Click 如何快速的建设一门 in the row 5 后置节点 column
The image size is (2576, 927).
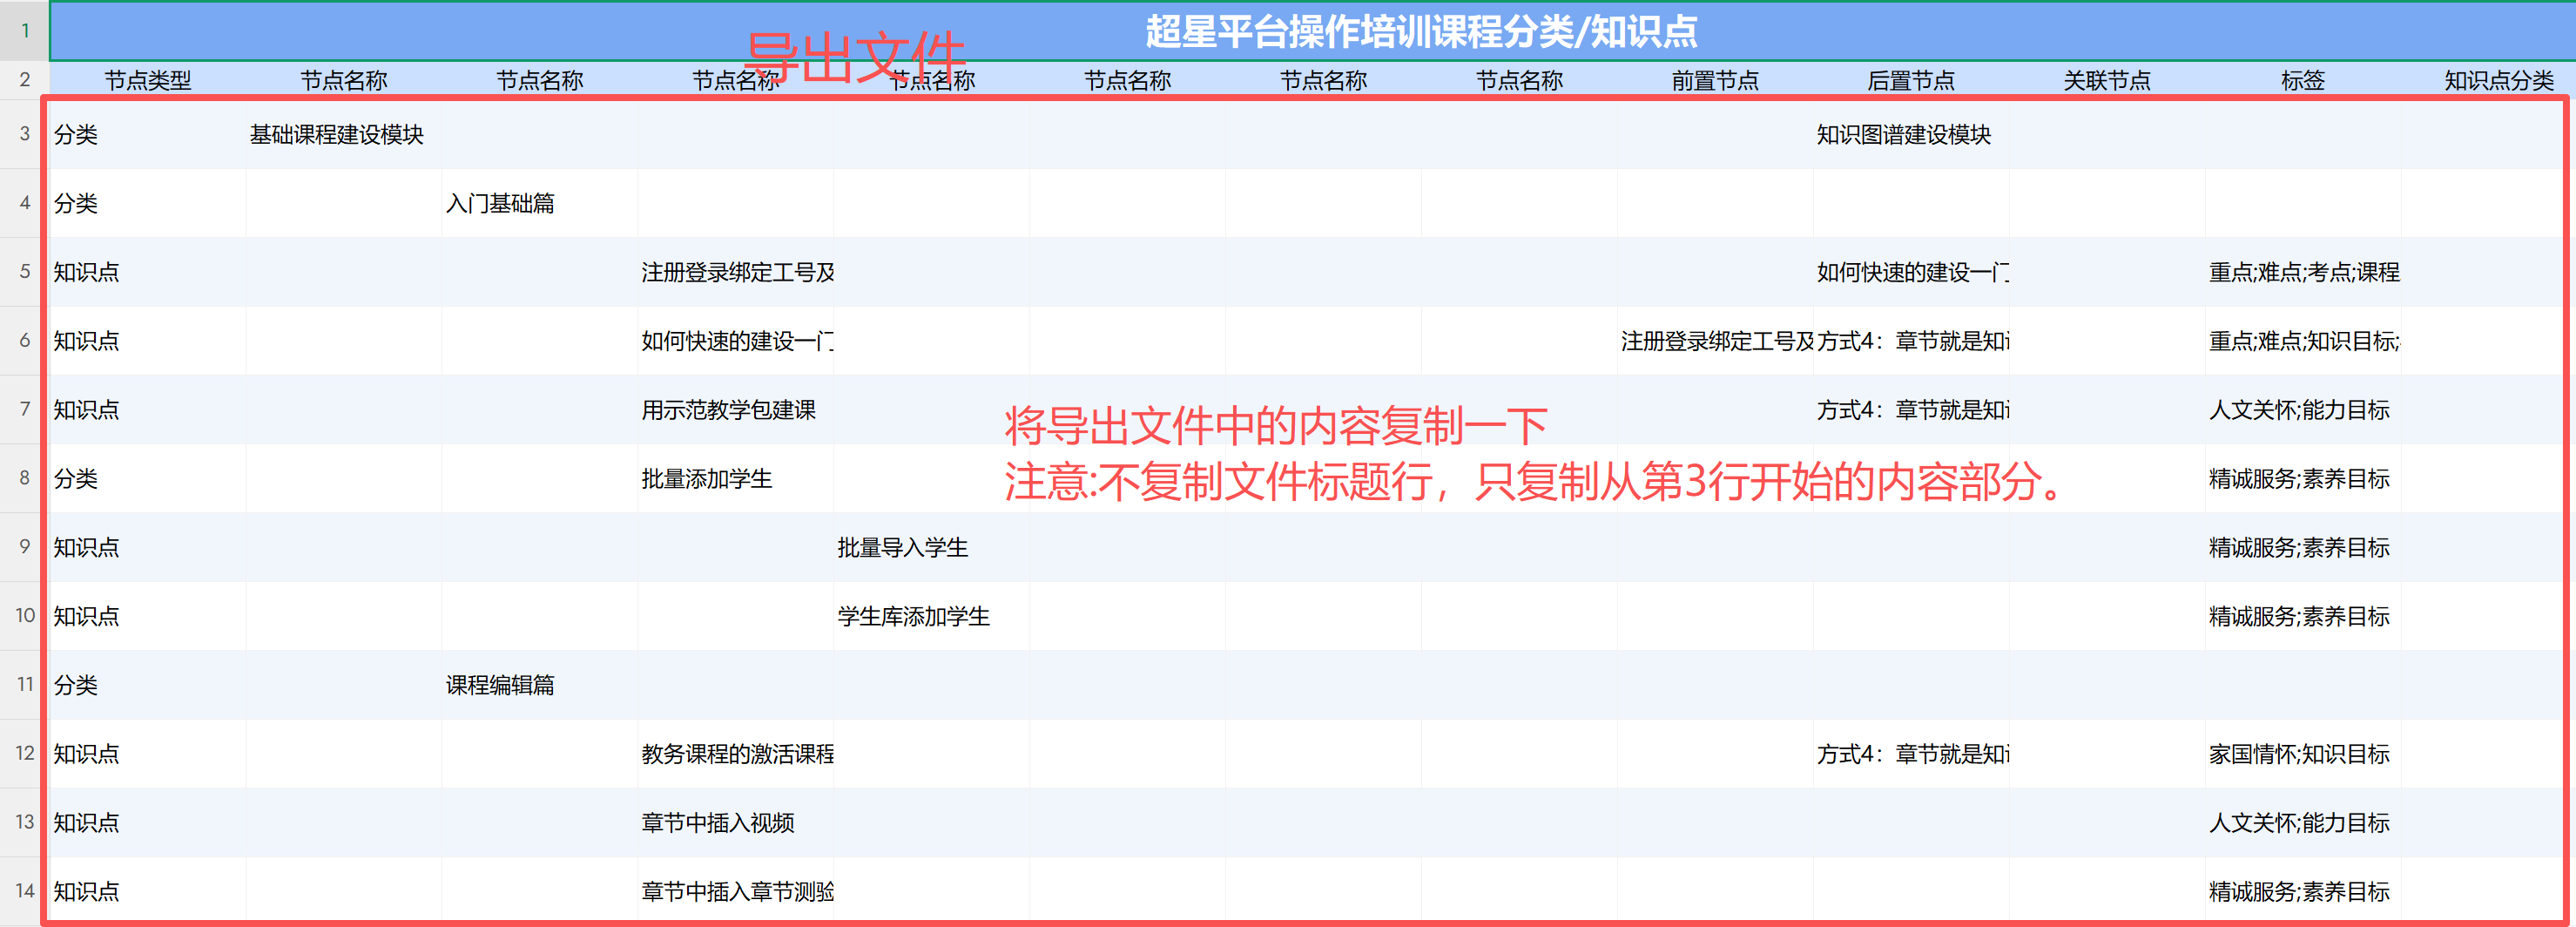click(1913, 272)
